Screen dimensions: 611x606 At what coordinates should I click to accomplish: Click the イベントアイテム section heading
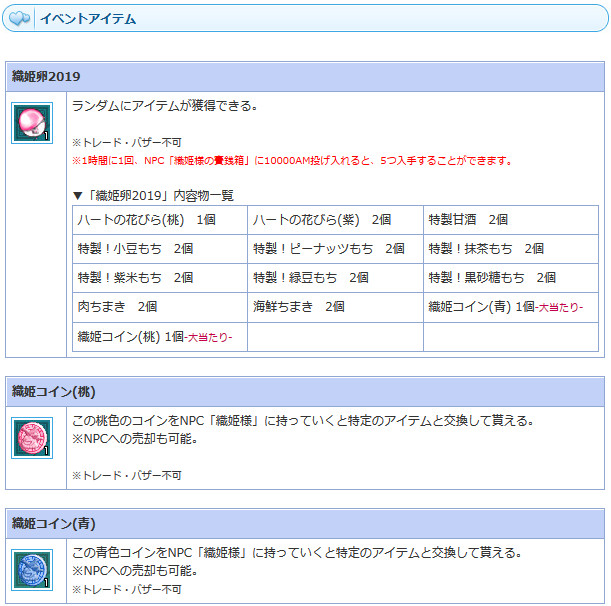point(88,19)
